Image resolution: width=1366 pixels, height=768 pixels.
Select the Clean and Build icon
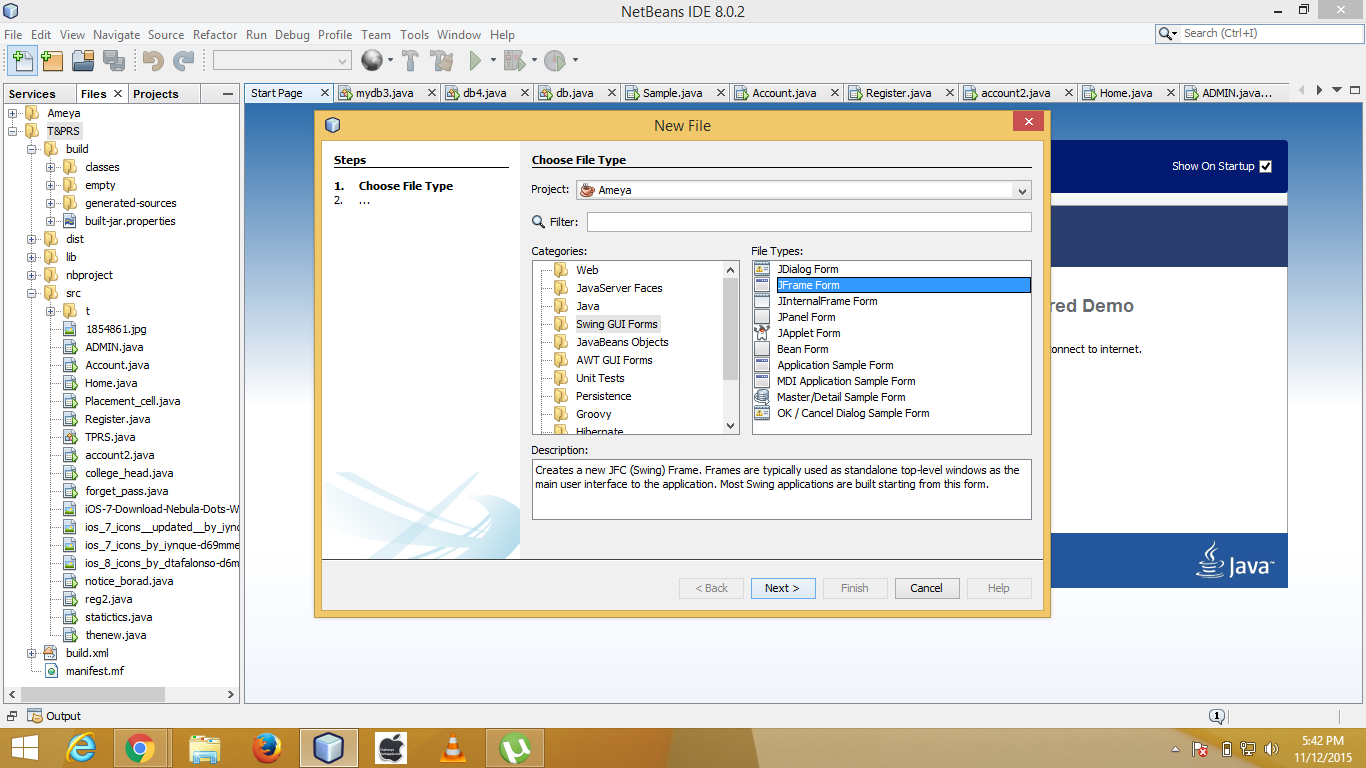(x=441, y=61)
